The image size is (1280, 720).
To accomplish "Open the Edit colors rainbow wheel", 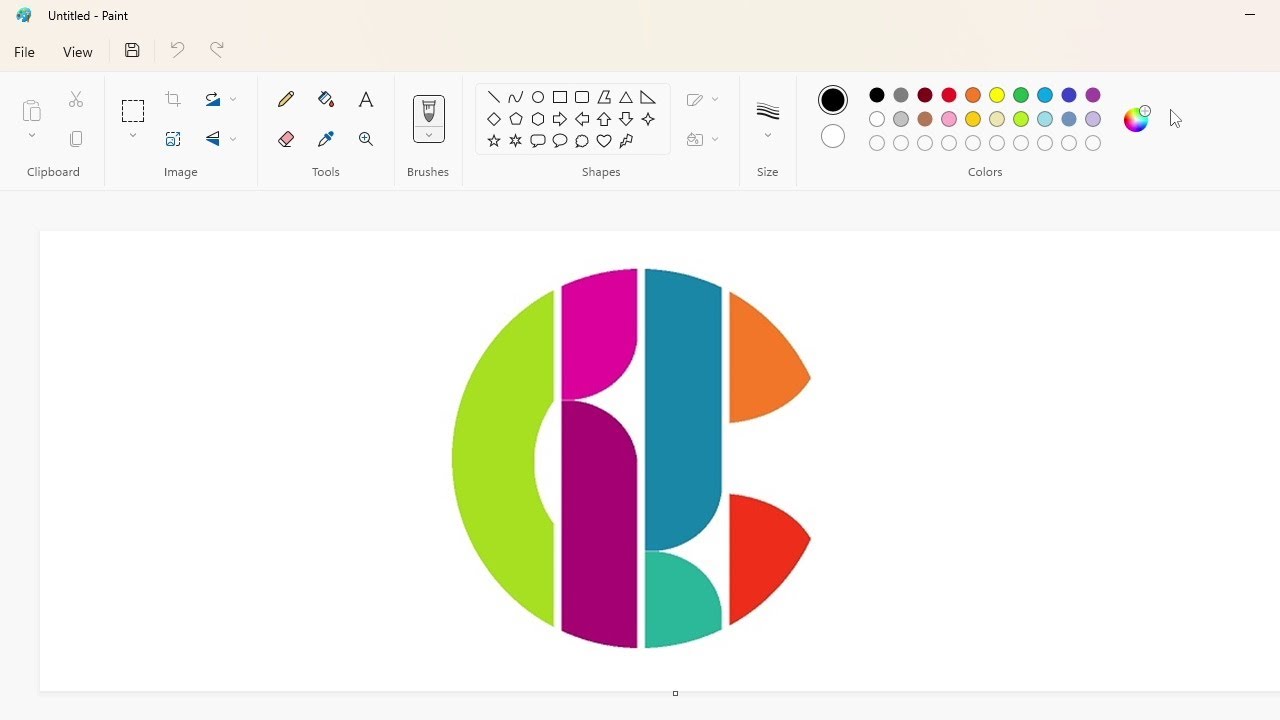I will pyautogui.click(x=1137, y=119).
